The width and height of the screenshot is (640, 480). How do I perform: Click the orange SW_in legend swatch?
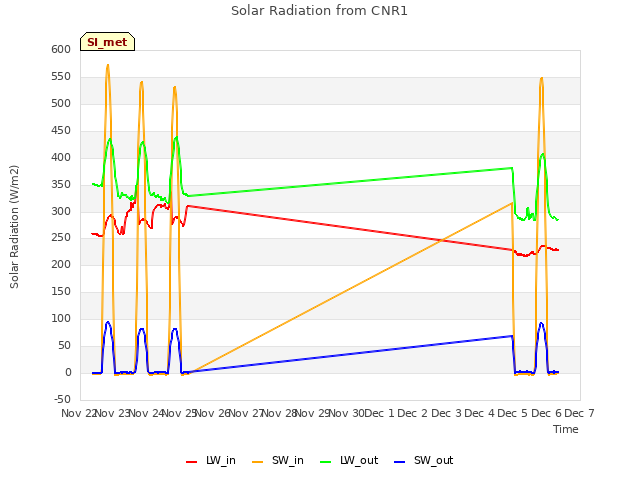point(258,462)
